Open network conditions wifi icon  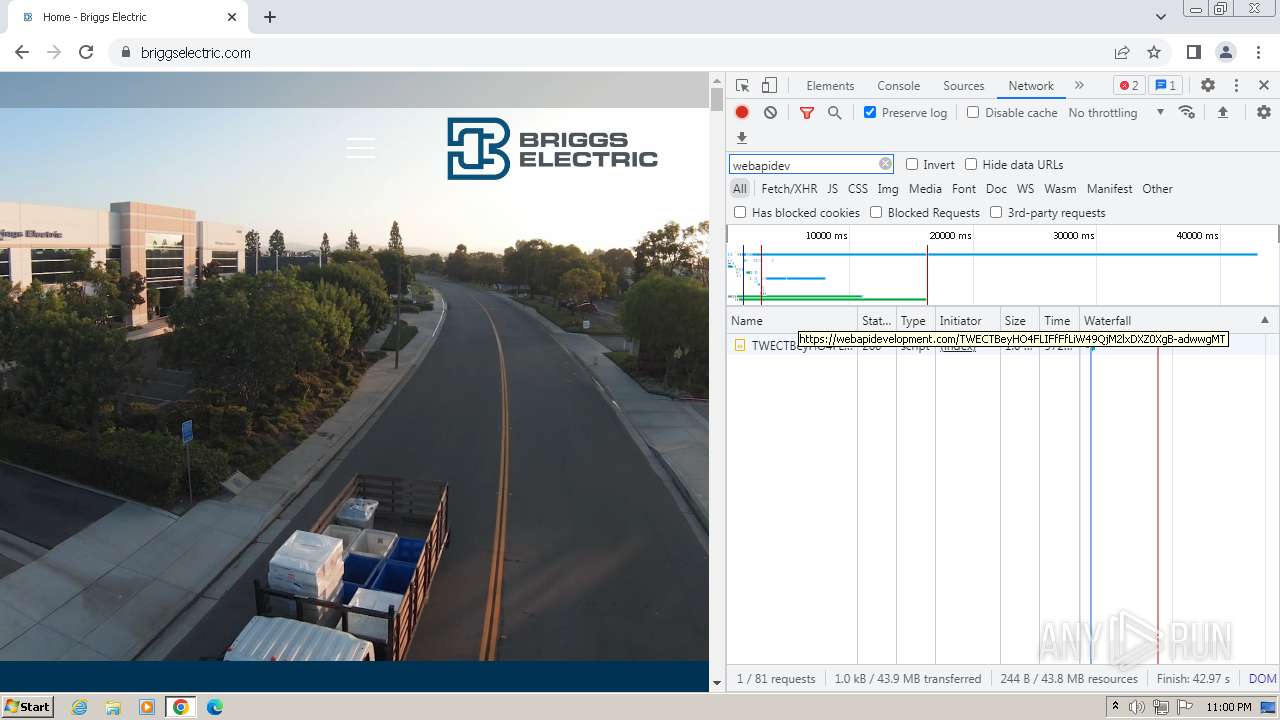pos(1187,113)
